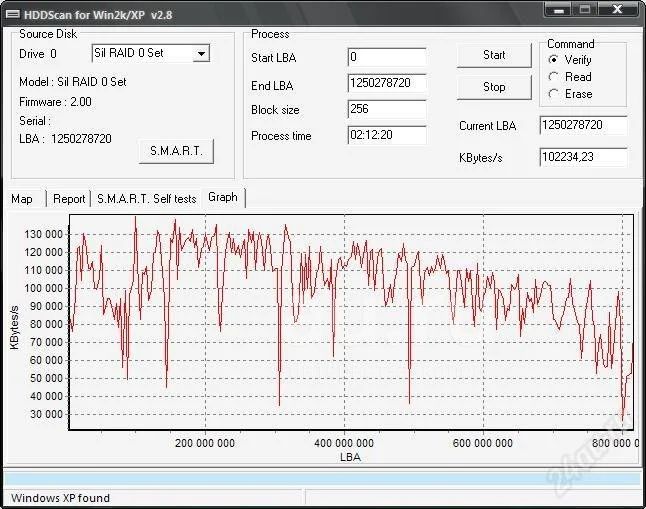
Task: Open the S.M.A.R.T. report button
Action: (x=176, y=151)
